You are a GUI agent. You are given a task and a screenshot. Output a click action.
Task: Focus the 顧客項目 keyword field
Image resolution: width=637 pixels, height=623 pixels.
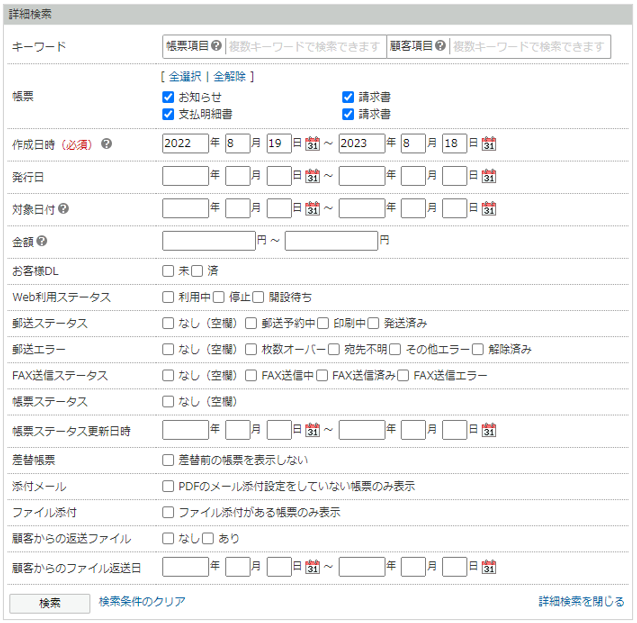click(x=529, y=47)
